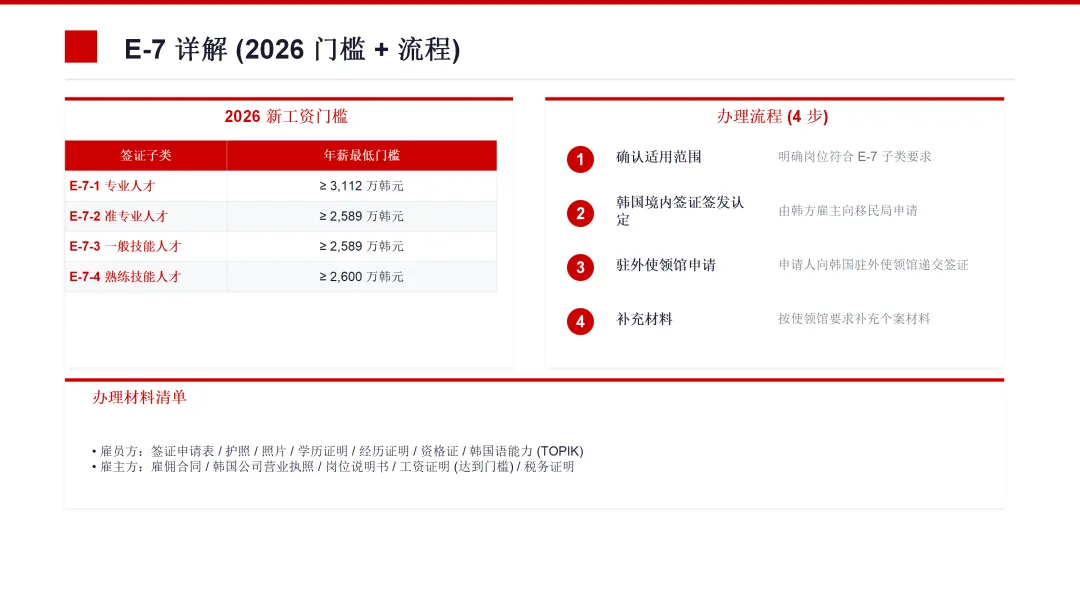
Task: Click the 确认适用范围 step text
Action: 658,157
